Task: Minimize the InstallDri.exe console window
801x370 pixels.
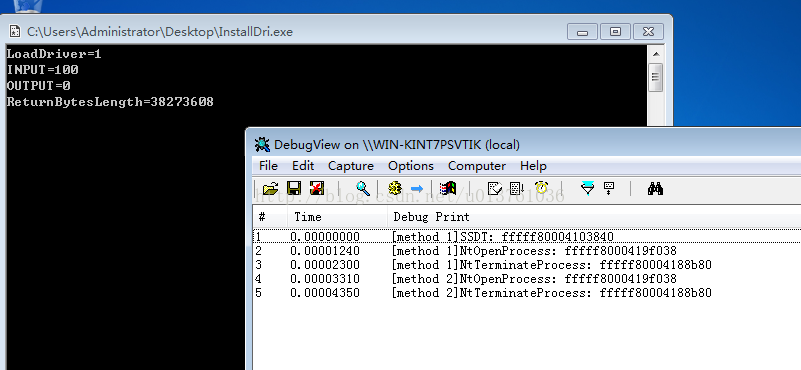Action: tap(582, 32)
